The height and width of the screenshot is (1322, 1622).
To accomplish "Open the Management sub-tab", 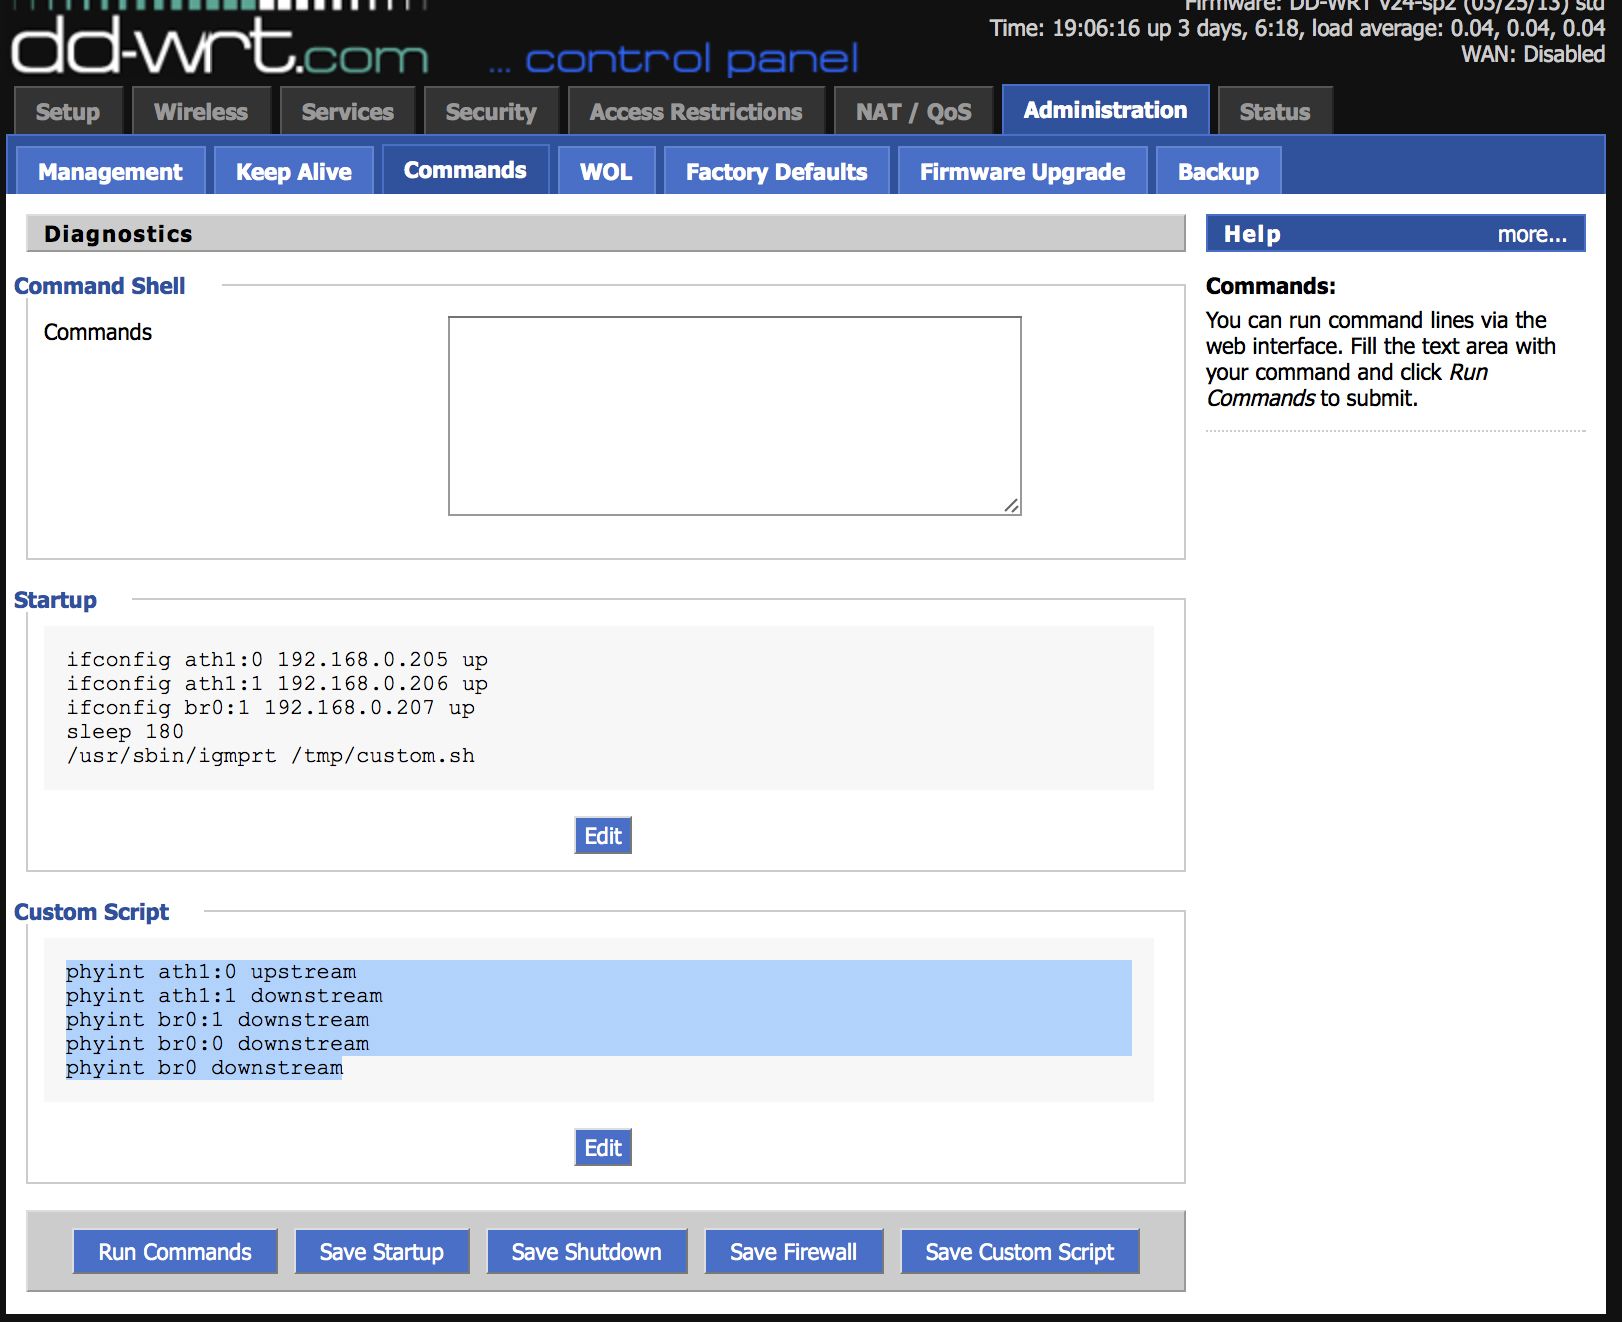I will [x=110, y=171].
